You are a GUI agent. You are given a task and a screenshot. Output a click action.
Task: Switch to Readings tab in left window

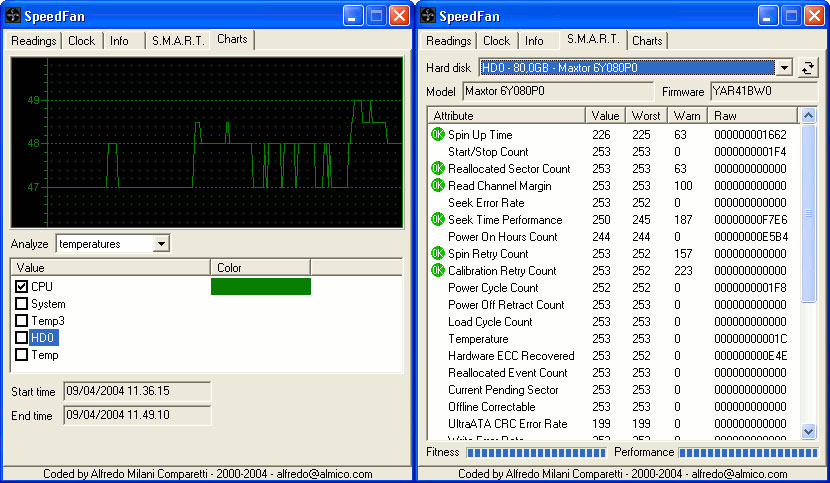[x=34, y=41]
